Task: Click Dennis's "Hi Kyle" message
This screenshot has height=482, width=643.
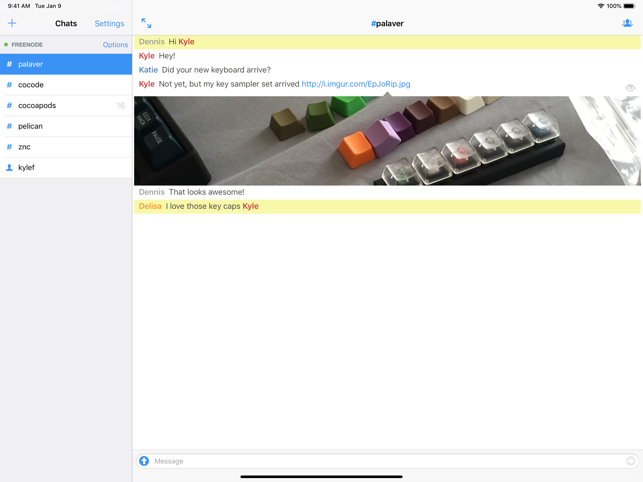Action: point(387,42)
